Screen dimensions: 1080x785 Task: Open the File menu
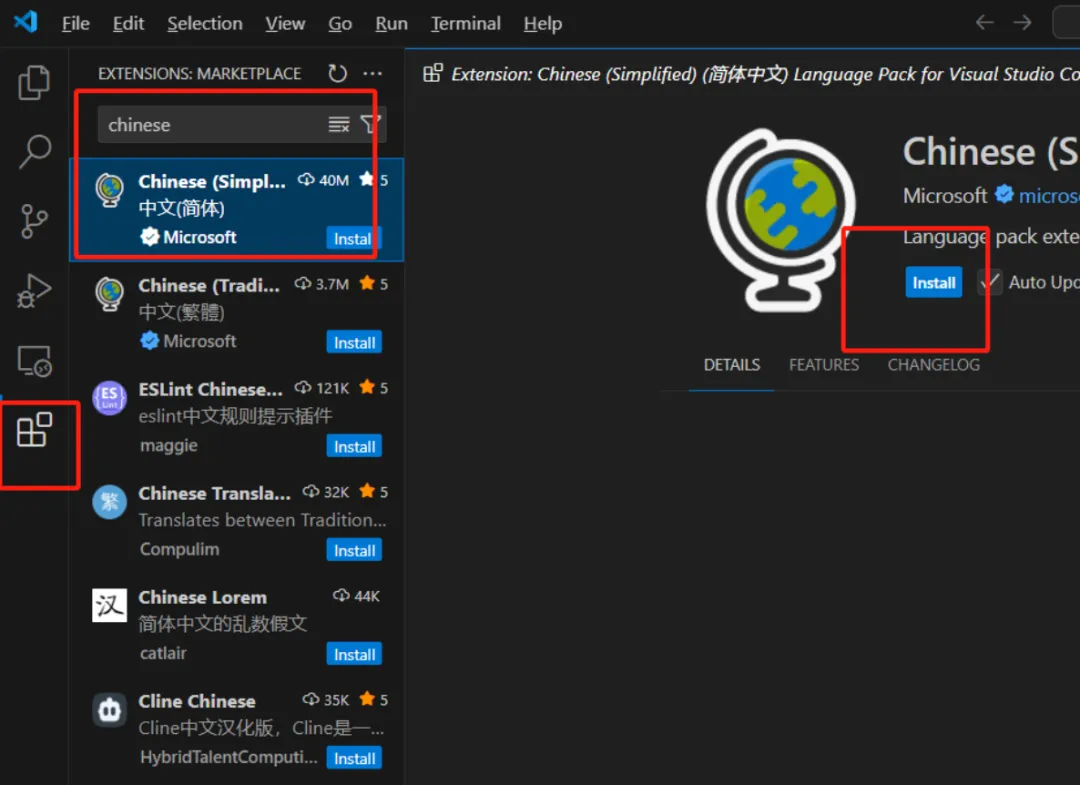75,23
